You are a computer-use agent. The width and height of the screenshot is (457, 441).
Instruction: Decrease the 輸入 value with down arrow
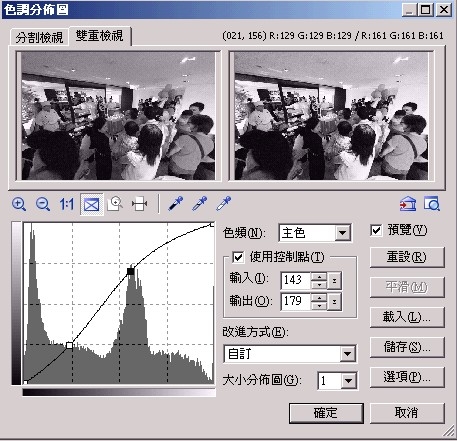click(x=319, y=284)
